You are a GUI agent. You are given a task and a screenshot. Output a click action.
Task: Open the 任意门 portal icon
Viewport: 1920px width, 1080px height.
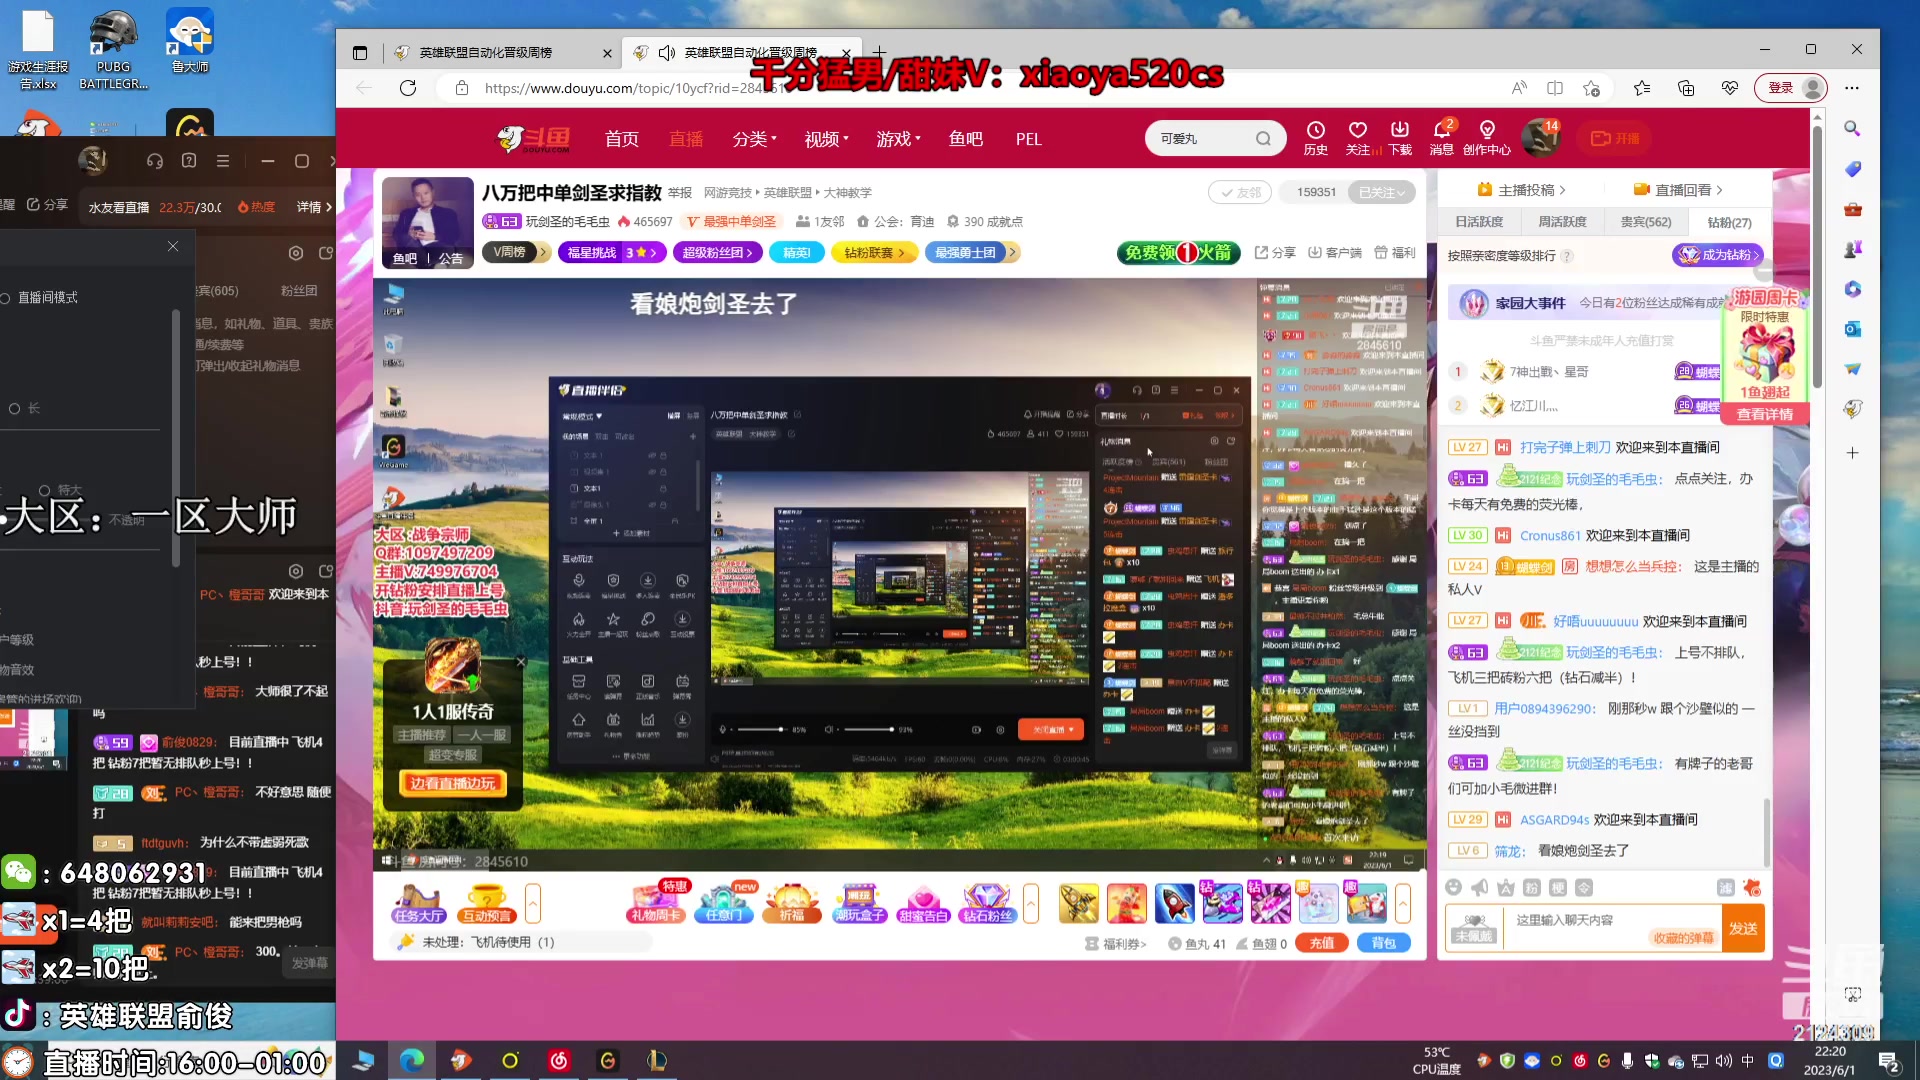pyautogui.click(x=724, y=903)
